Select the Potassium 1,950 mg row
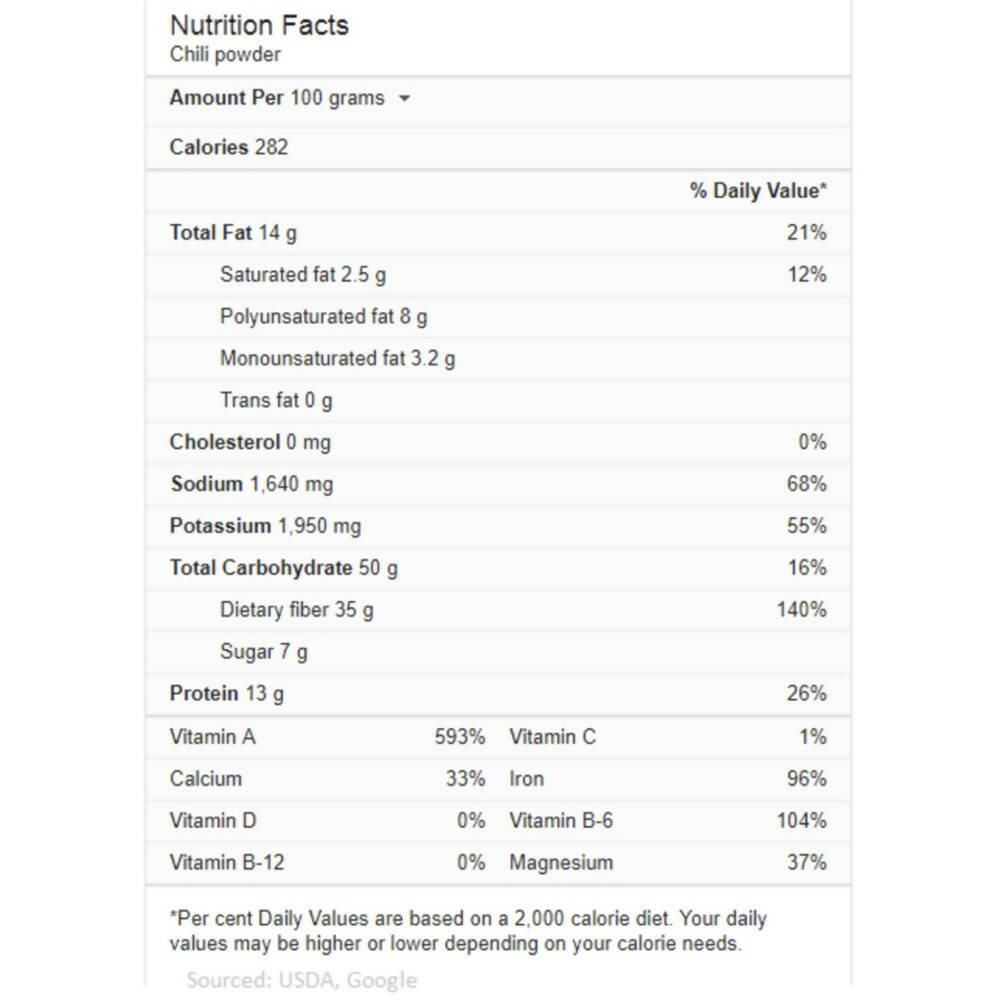The width and height of the screenshot is (1000, 1000). tap(265, 526)
